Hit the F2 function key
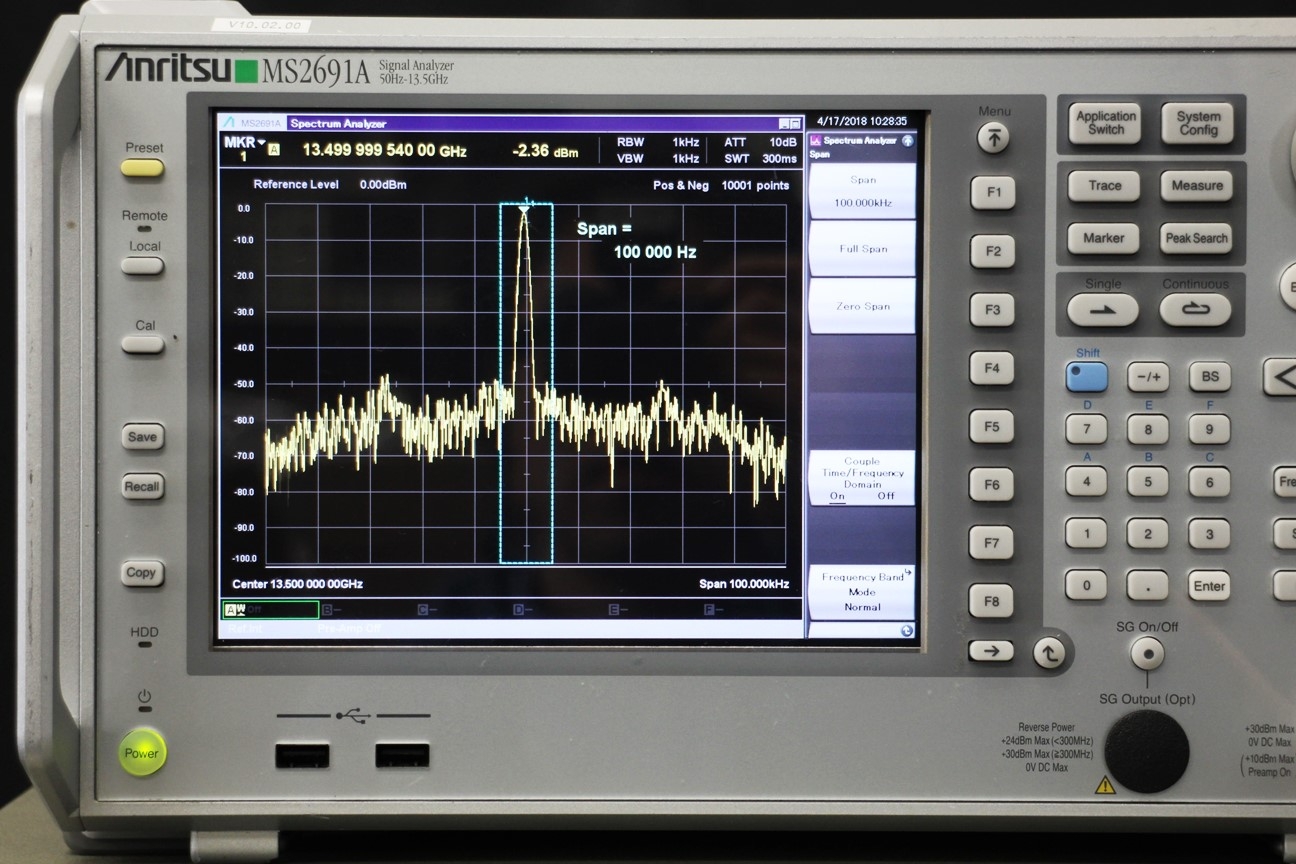The height and width of the screenshot is (864, 1296). (x=992, y=251)
